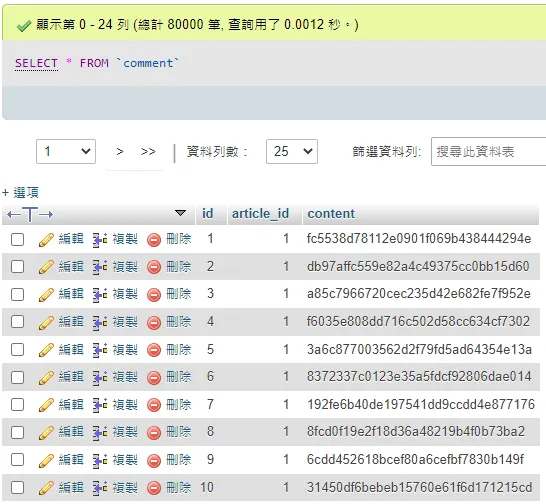
Task: Toggle full texts with the ←T→ control
Action: [x=30, y=214]
